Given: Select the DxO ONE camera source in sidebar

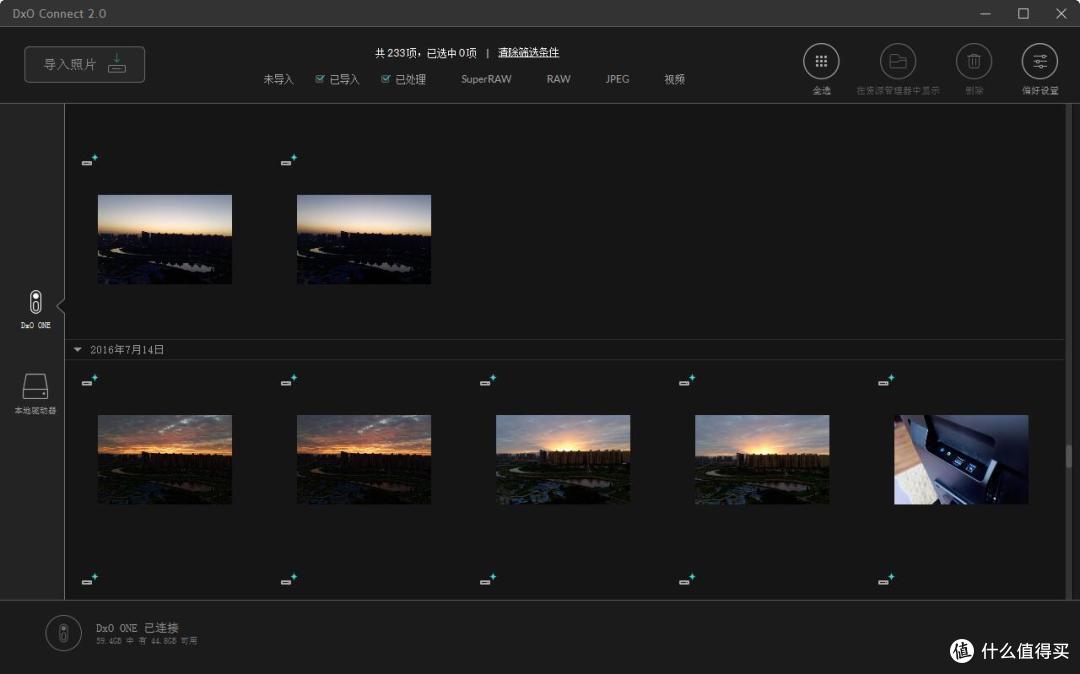Looking at the screenshot, I should tap(35, 308).
